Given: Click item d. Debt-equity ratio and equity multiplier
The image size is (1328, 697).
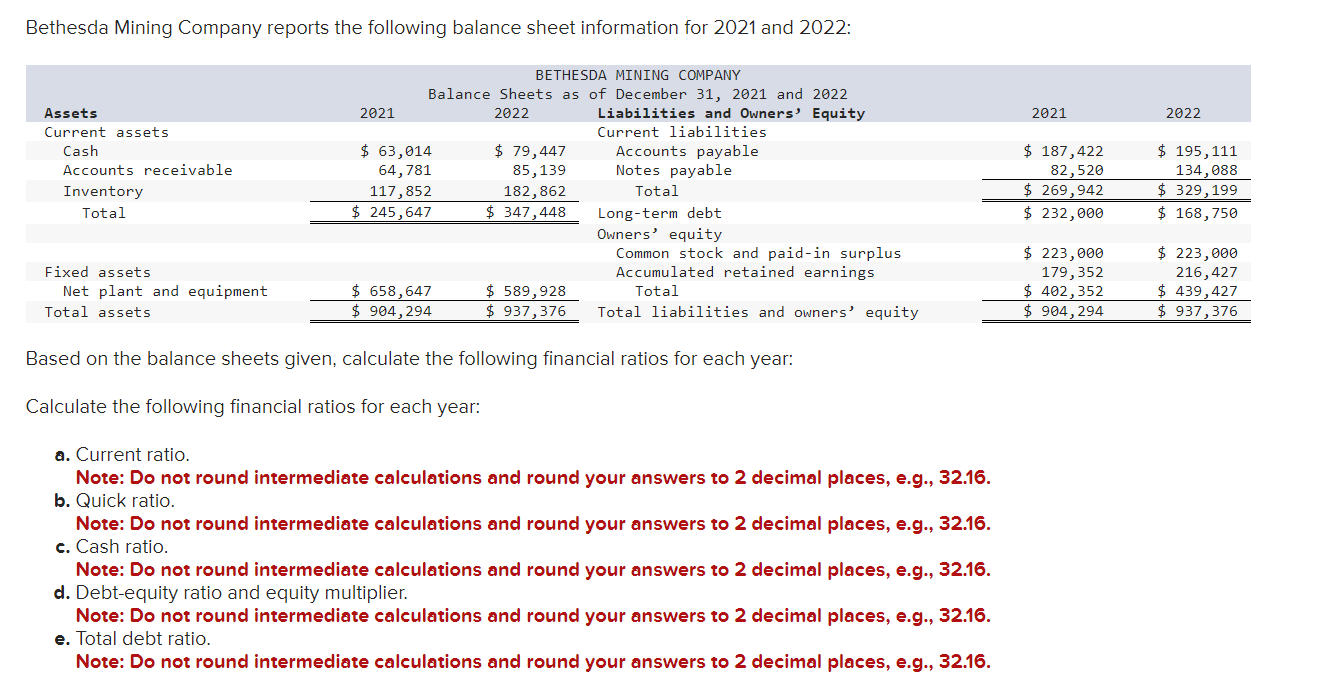Looking at the screenshot, I should coord(231,593).
